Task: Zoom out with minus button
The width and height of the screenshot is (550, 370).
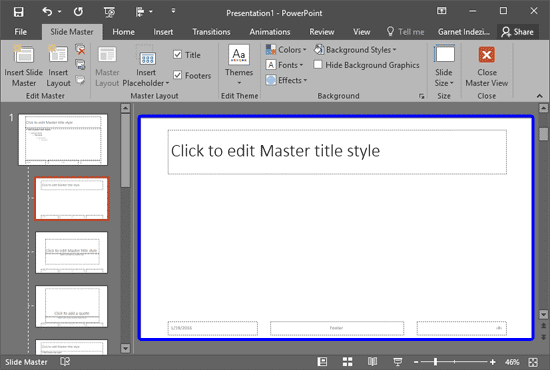Action: (x=416, y=362)
